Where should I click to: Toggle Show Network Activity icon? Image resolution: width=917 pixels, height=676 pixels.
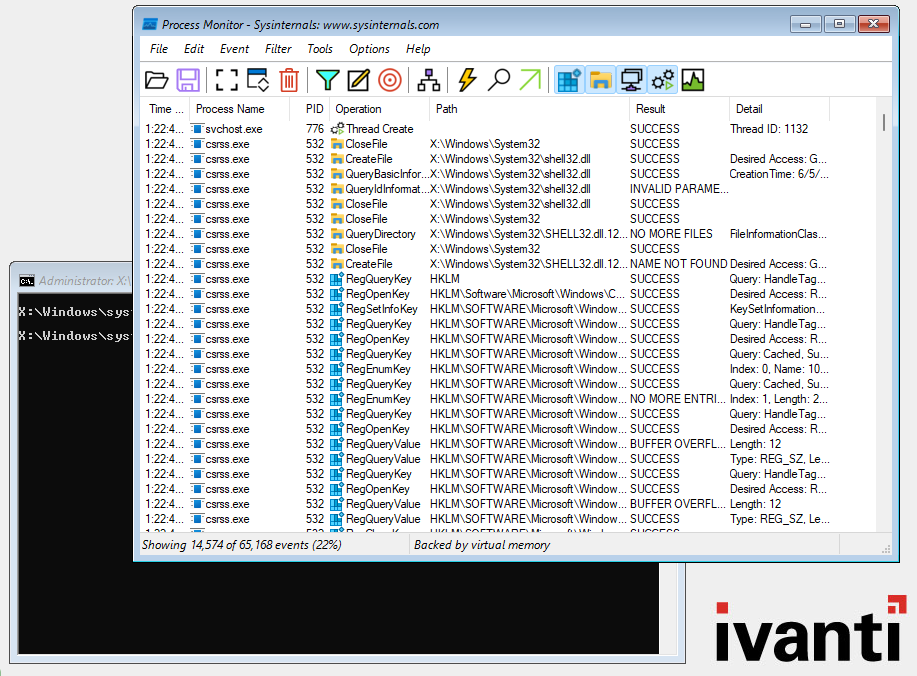[631, 80]
